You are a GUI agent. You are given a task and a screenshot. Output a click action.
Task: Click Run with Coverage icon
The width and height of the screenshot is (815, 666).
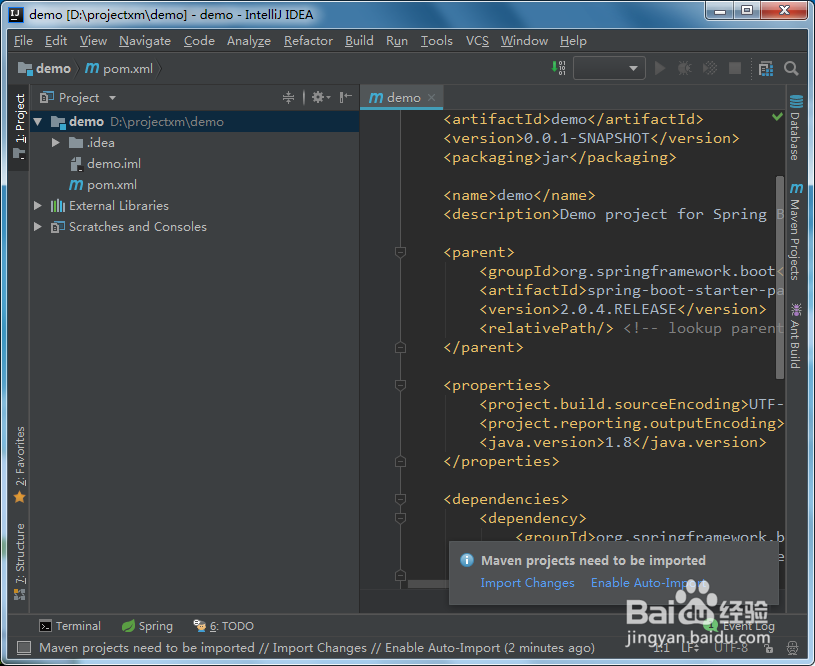click(x=709, y=68)
